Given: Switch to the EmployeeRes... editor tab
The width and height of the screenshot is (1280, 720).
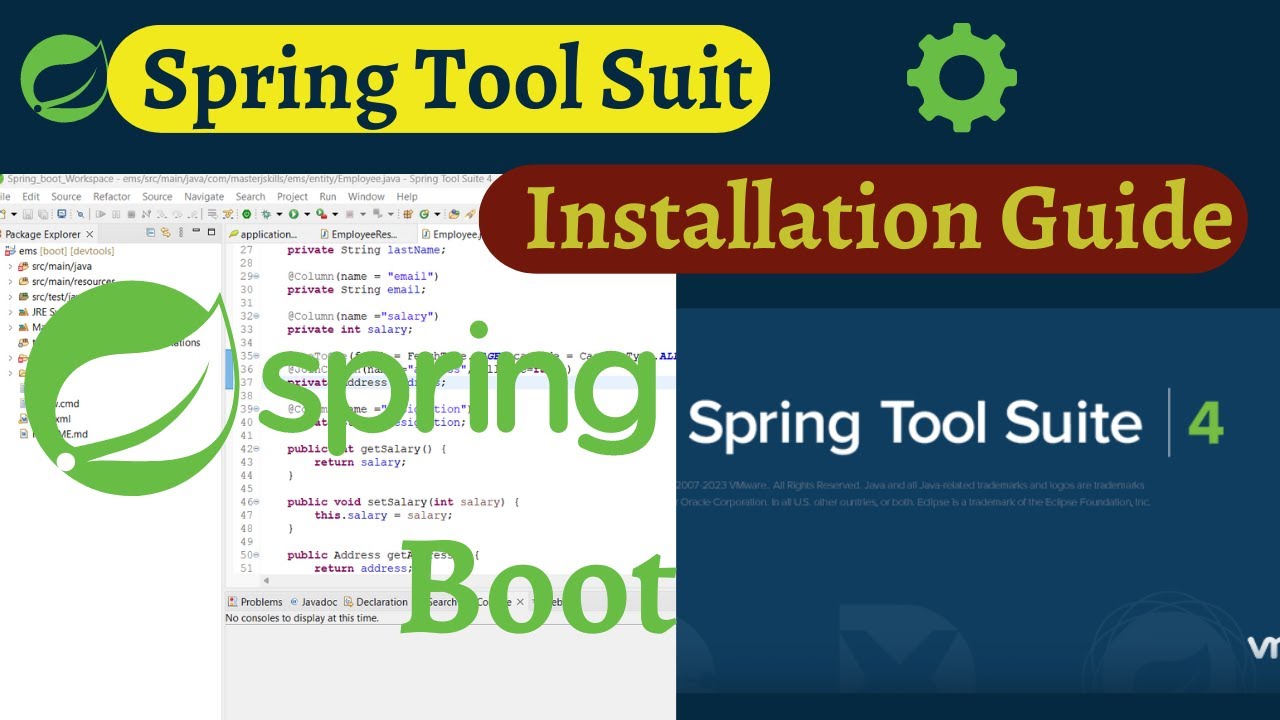Looking at the screenshot, I should click(358, 234).
